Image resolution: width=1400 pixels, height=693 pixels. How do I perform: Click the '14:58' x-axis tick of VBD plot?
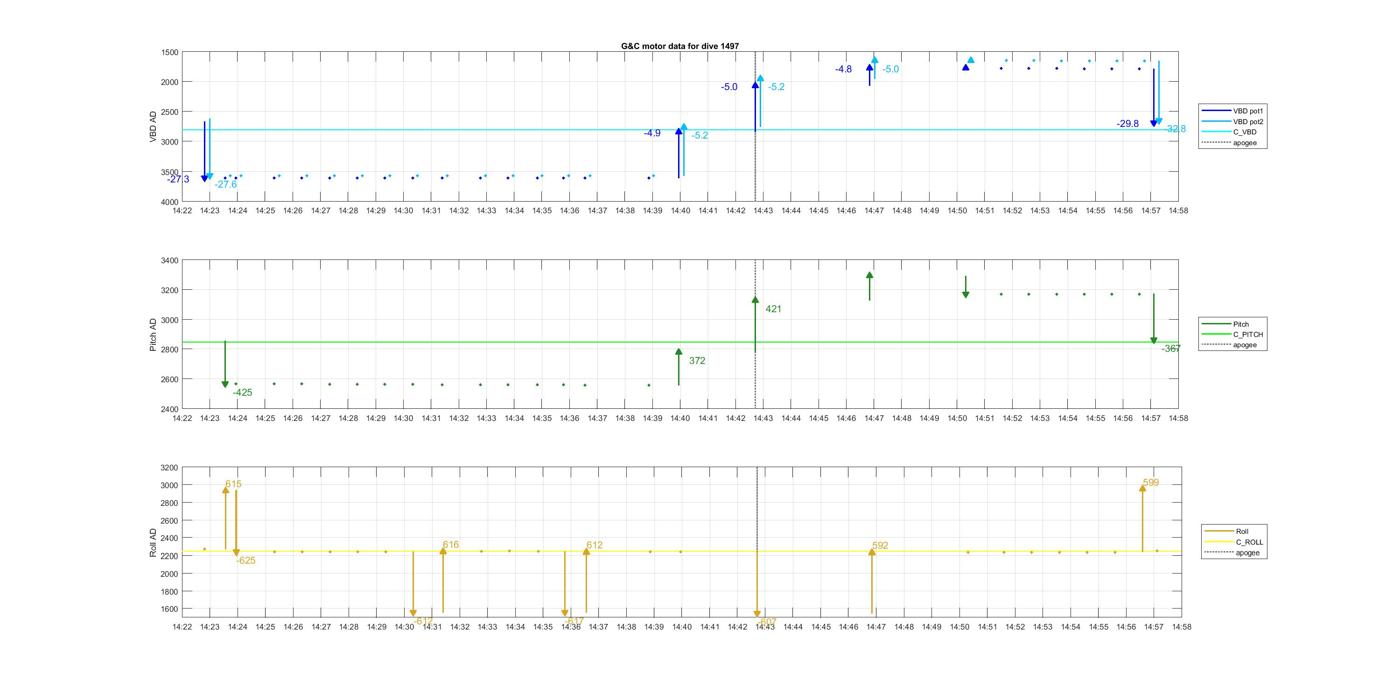(1178, 211)
